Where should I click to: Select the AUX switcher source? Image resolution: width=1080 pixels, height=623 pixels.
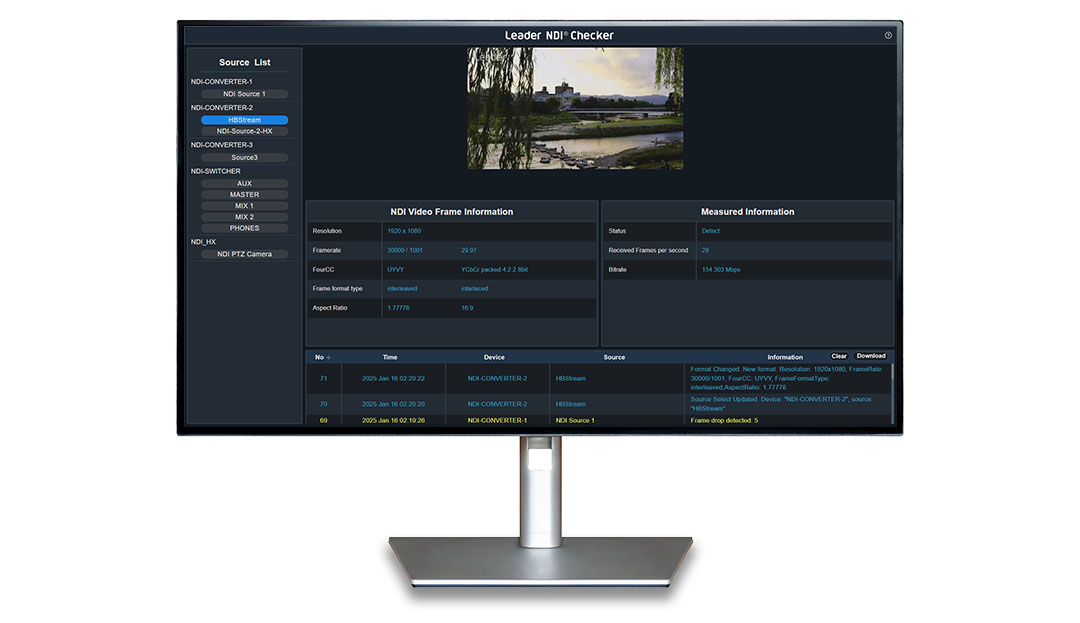tap(244, 184)
